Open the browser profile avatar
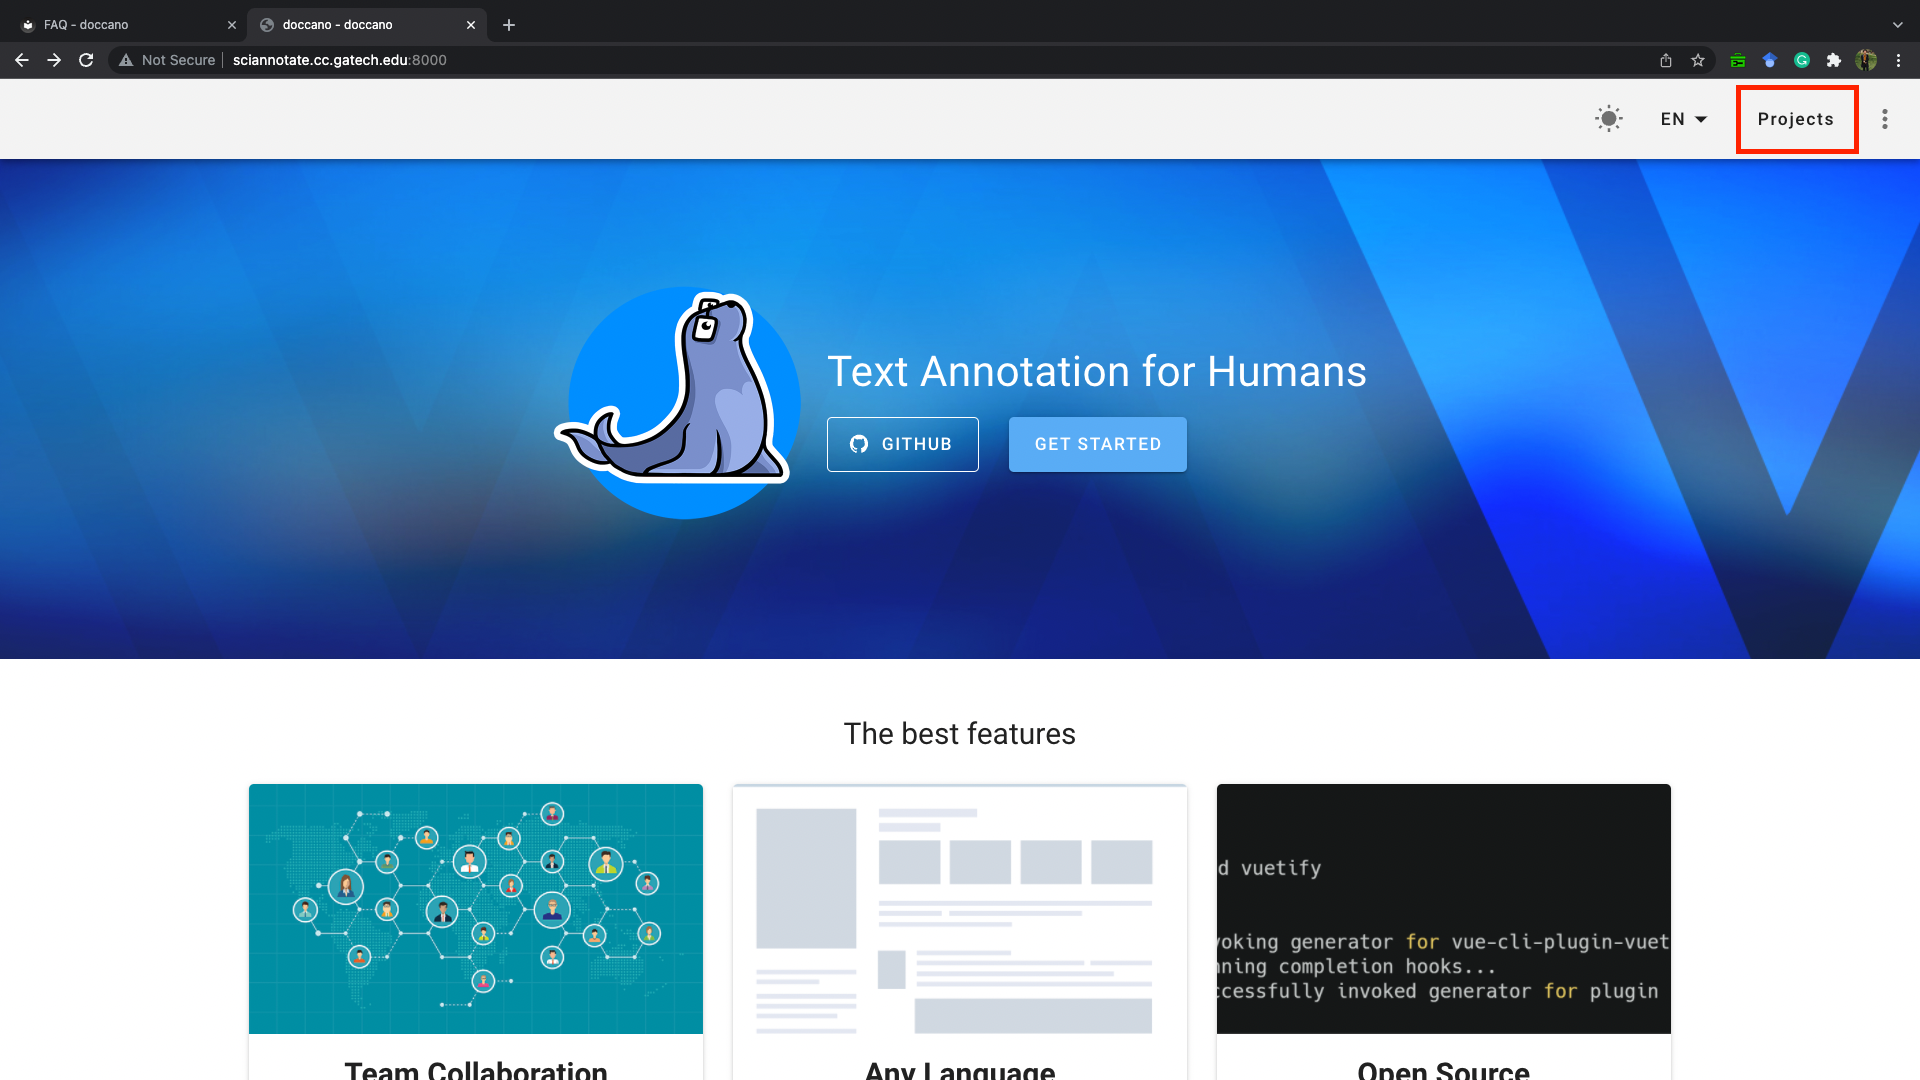This screenshot has width=1920, height=1080. [x=1866, y=60]
